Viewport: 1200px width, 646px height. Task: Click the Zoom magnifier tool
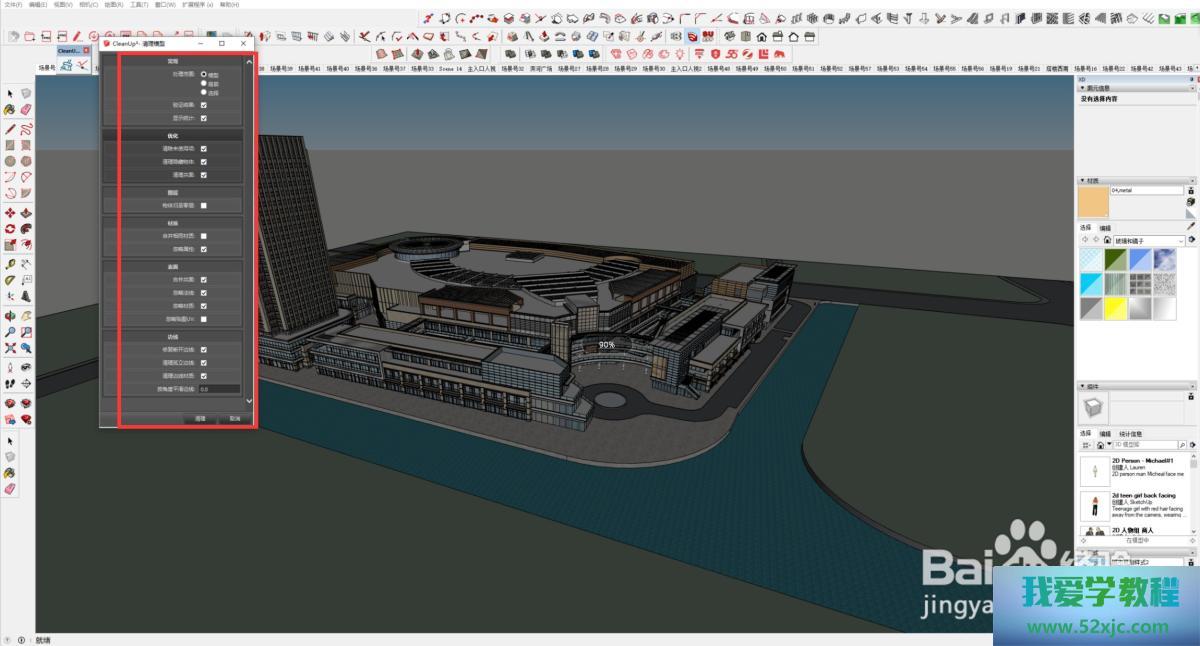10,332
